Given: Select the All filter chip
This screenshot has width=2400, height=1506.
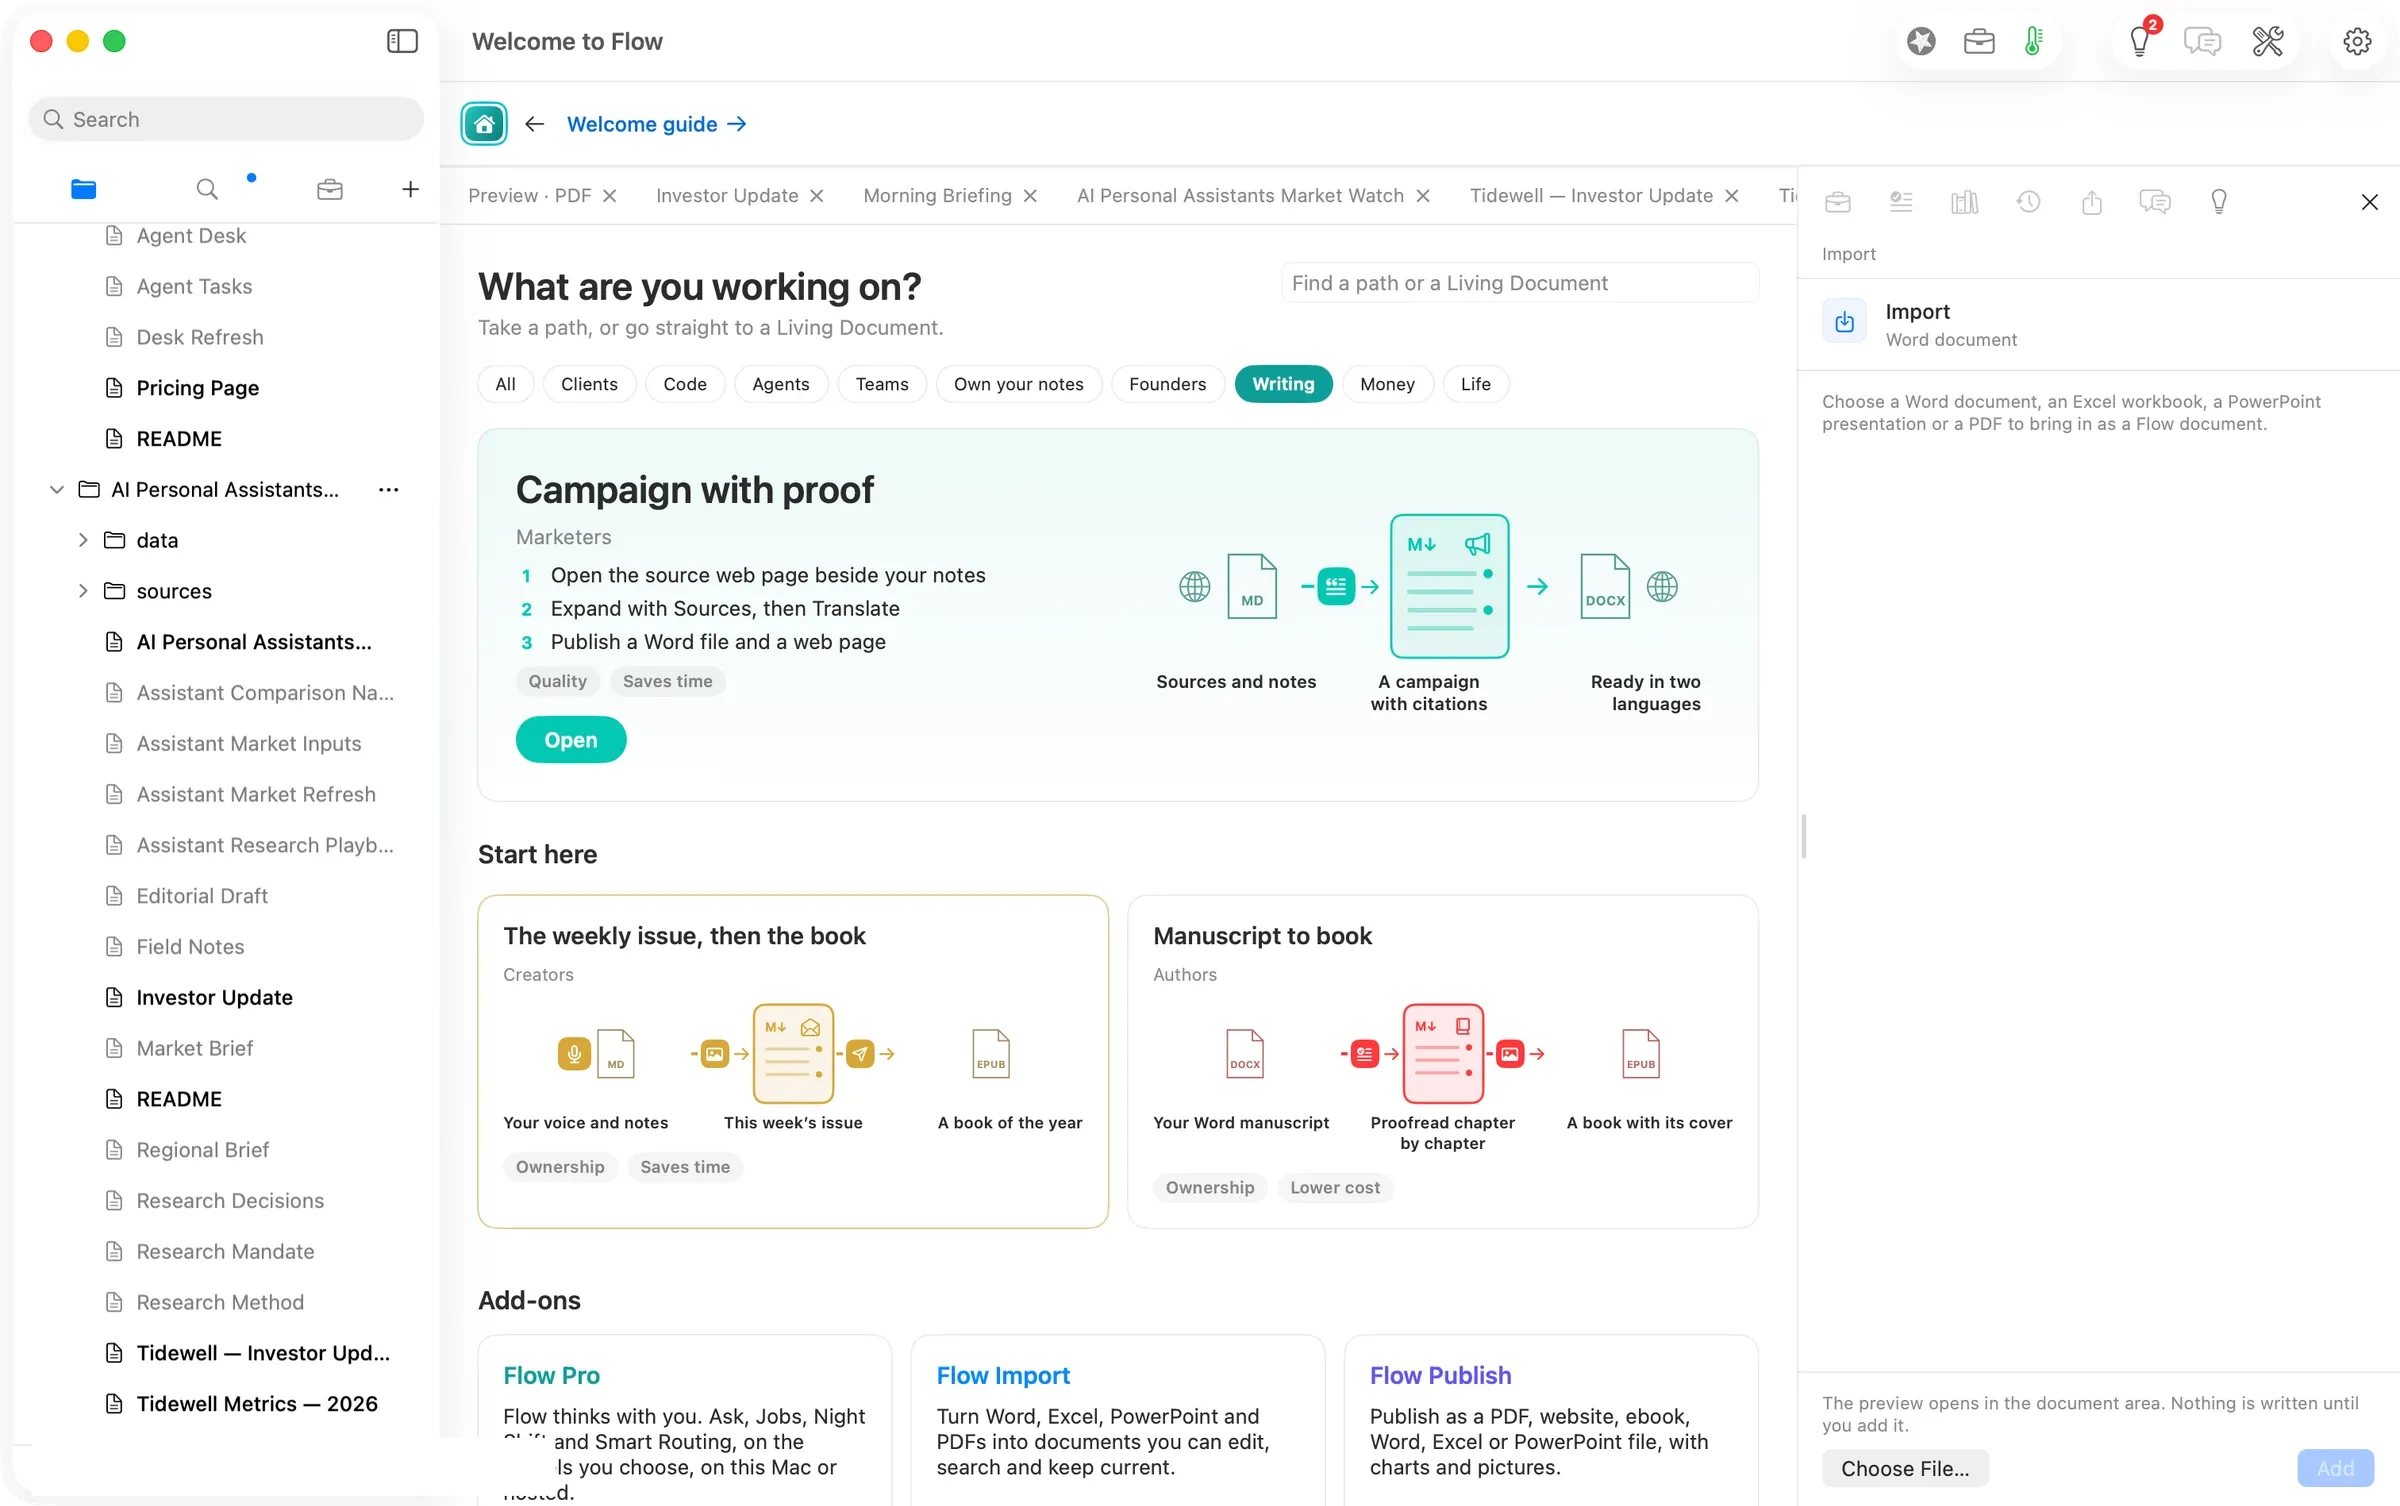Looking at the screenshot, I should point(506,384).
